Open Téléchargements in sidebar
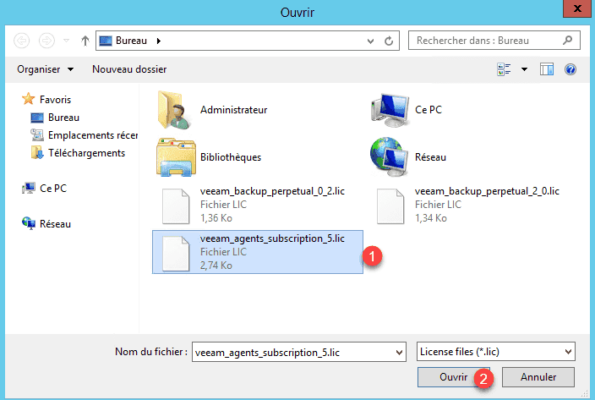The image size is (595, 400). point(78,153)
